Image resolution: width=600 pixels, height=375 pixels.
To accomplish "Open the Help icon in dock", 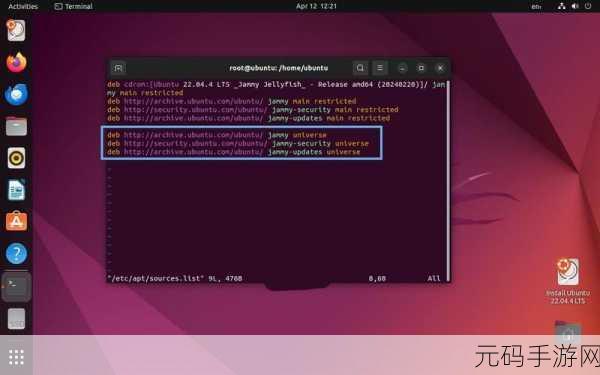I will [x=16, y=253].
